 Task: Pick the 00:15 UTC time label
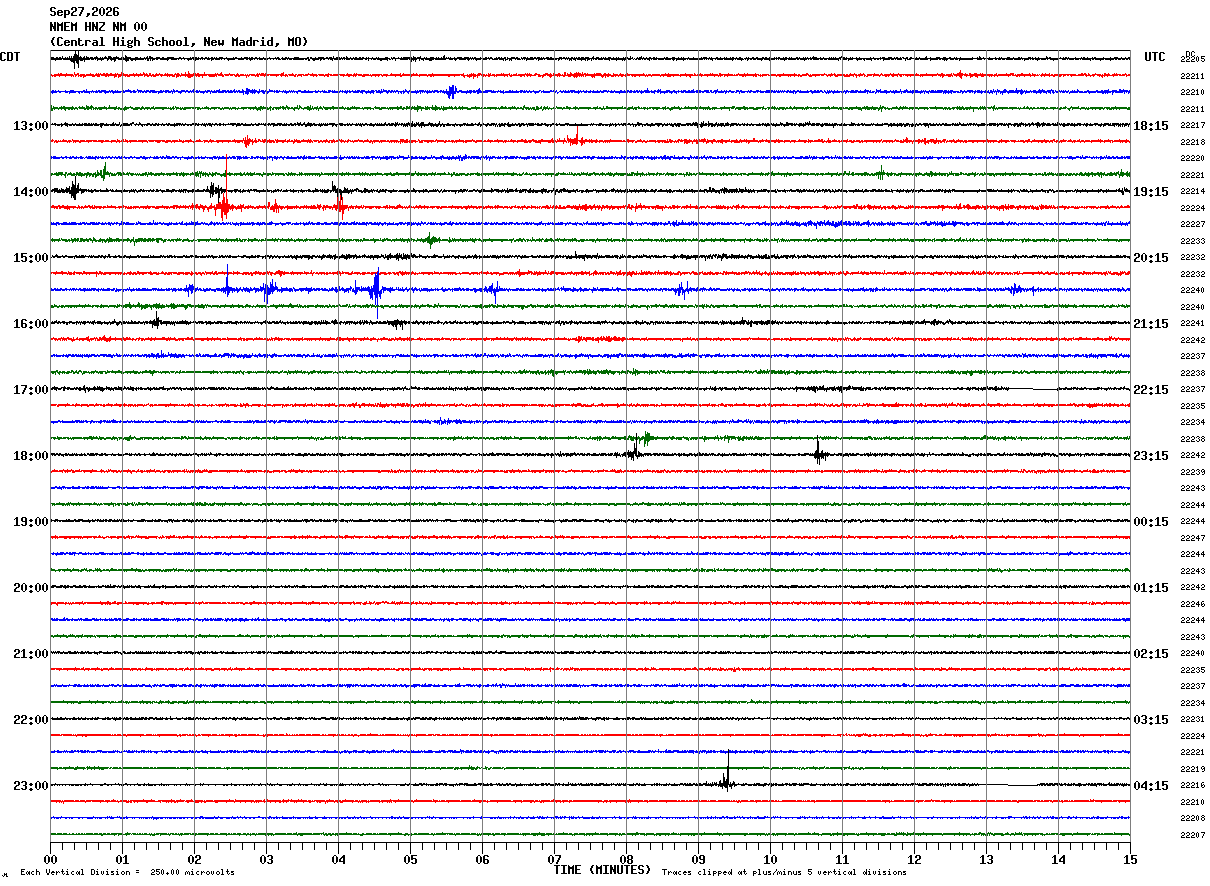click(x=1150, y=522)
